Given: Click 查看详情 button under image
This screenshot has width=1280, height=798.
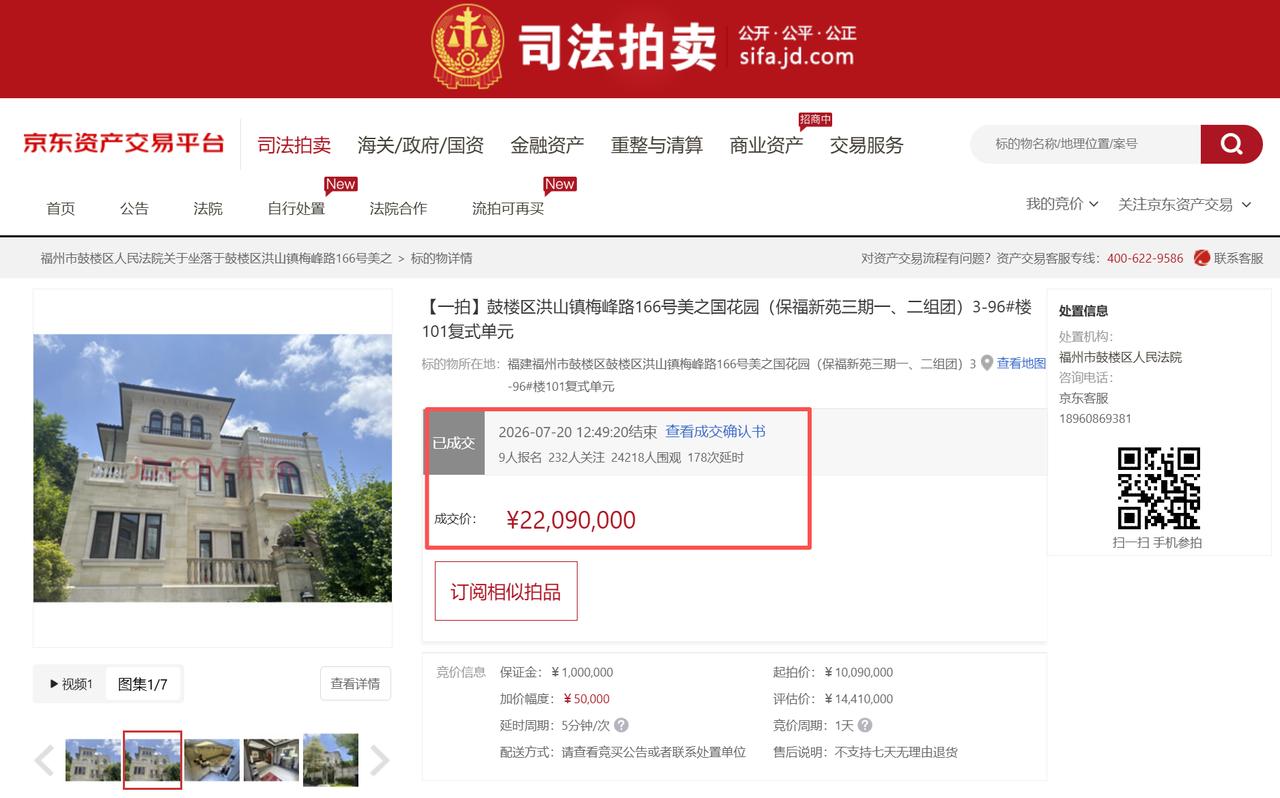Looking at the screenshot, I should click(355, 684).
